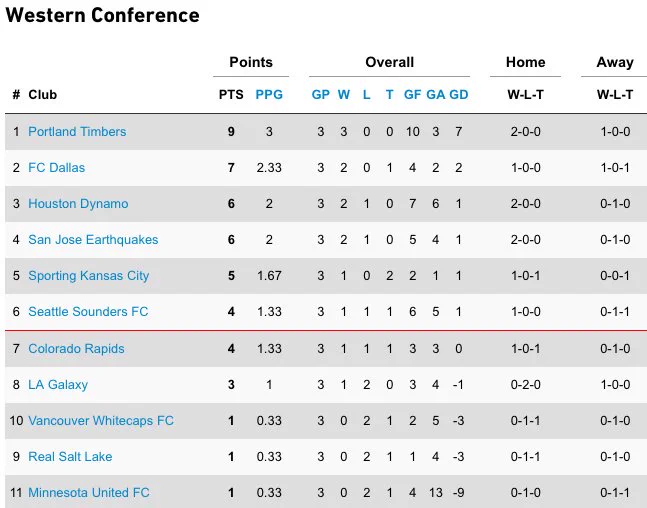Sort table by GP column
The width and height of the screenshot is (647, 508).
coord(321,95)
